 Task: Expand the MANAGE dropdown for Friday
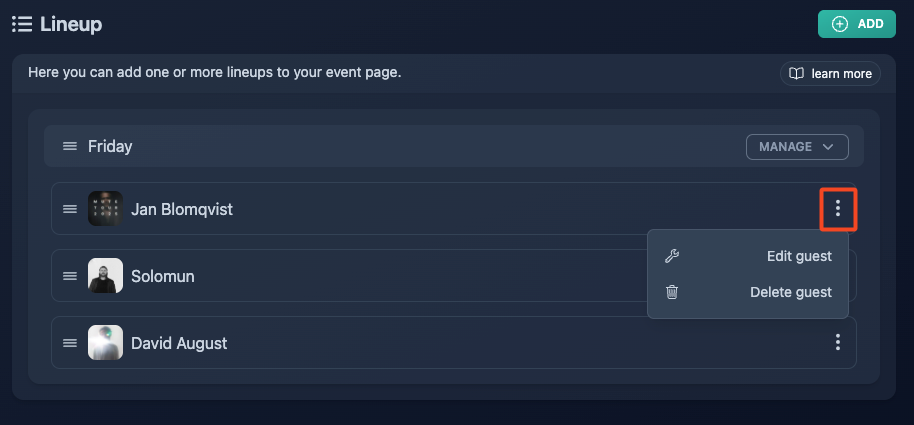pos(797,147)
